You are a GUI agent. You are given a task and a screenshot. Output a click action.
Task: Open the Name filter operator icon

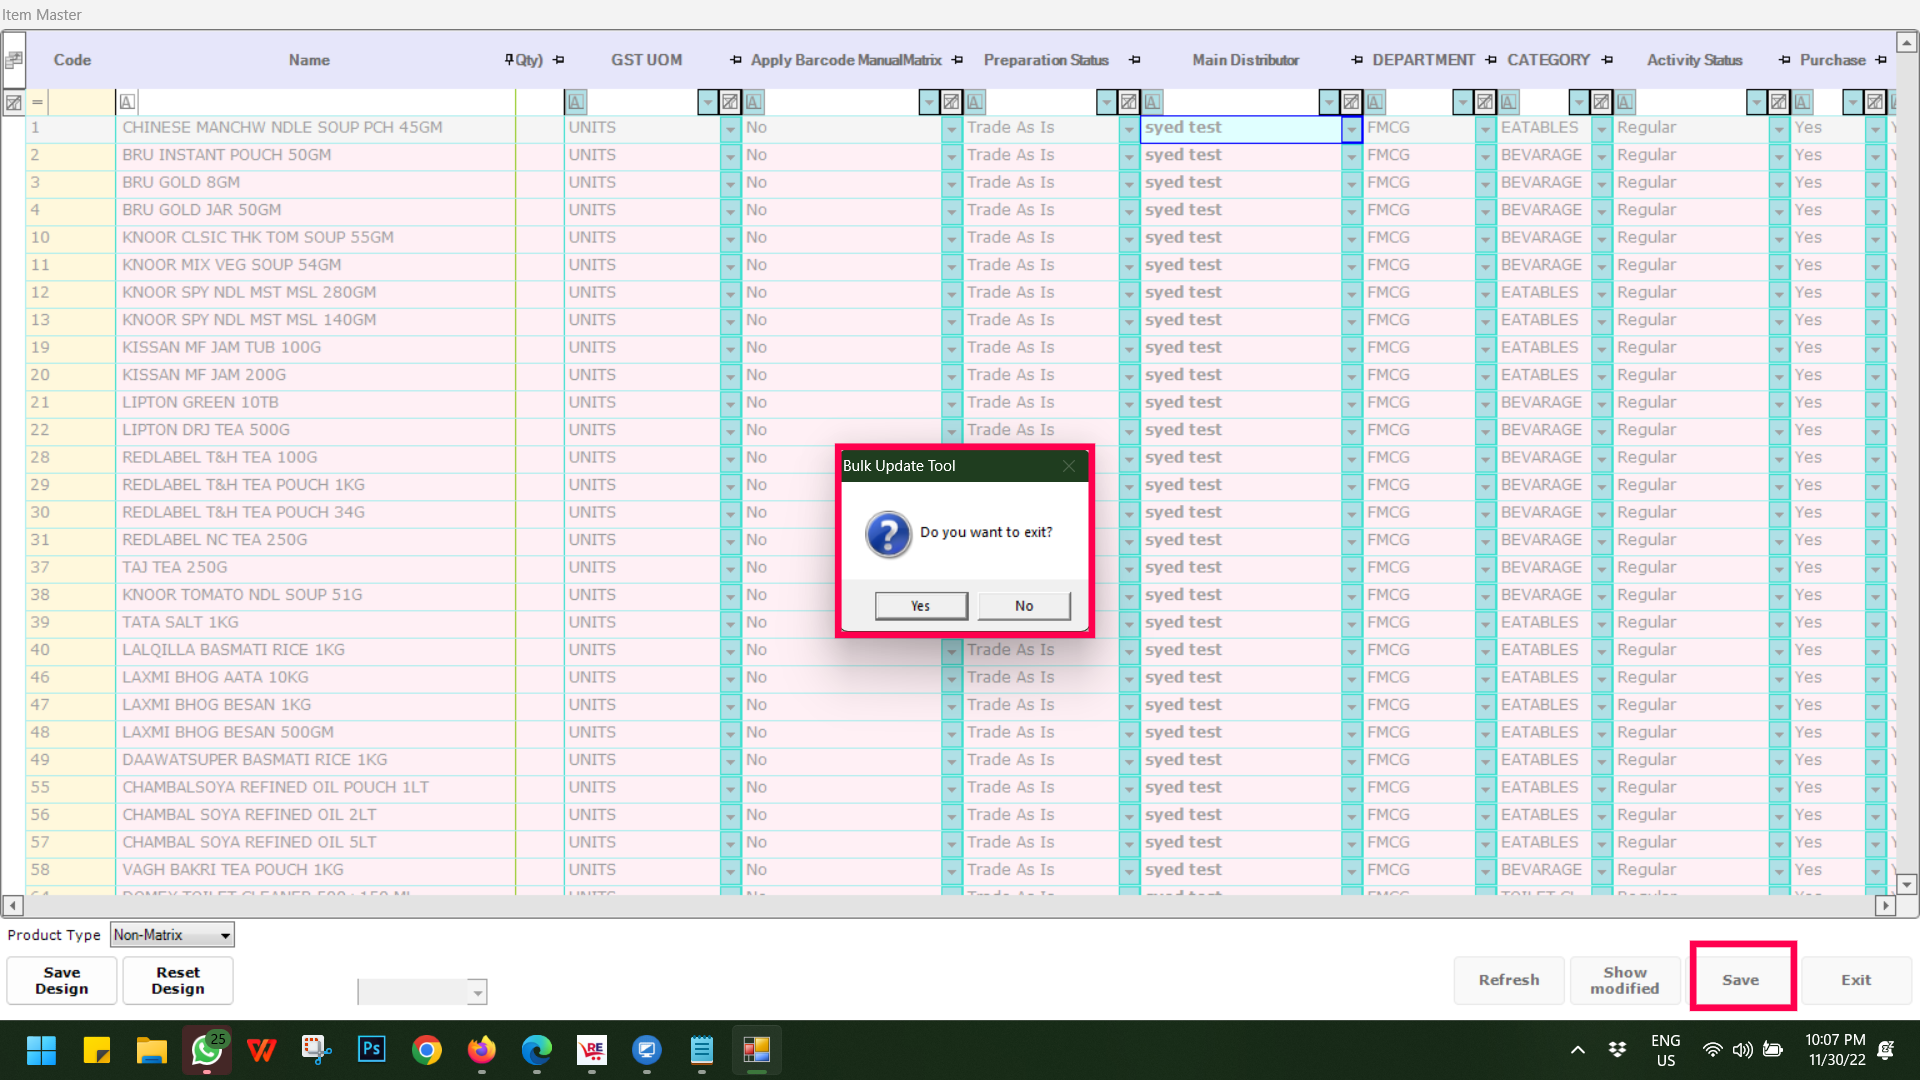[x=127, y=102]
